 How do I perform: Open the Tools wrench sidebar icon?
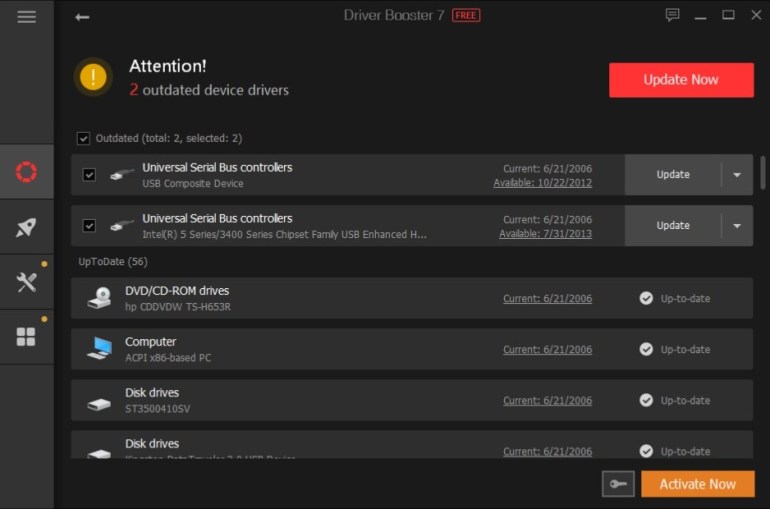(27, 282)
